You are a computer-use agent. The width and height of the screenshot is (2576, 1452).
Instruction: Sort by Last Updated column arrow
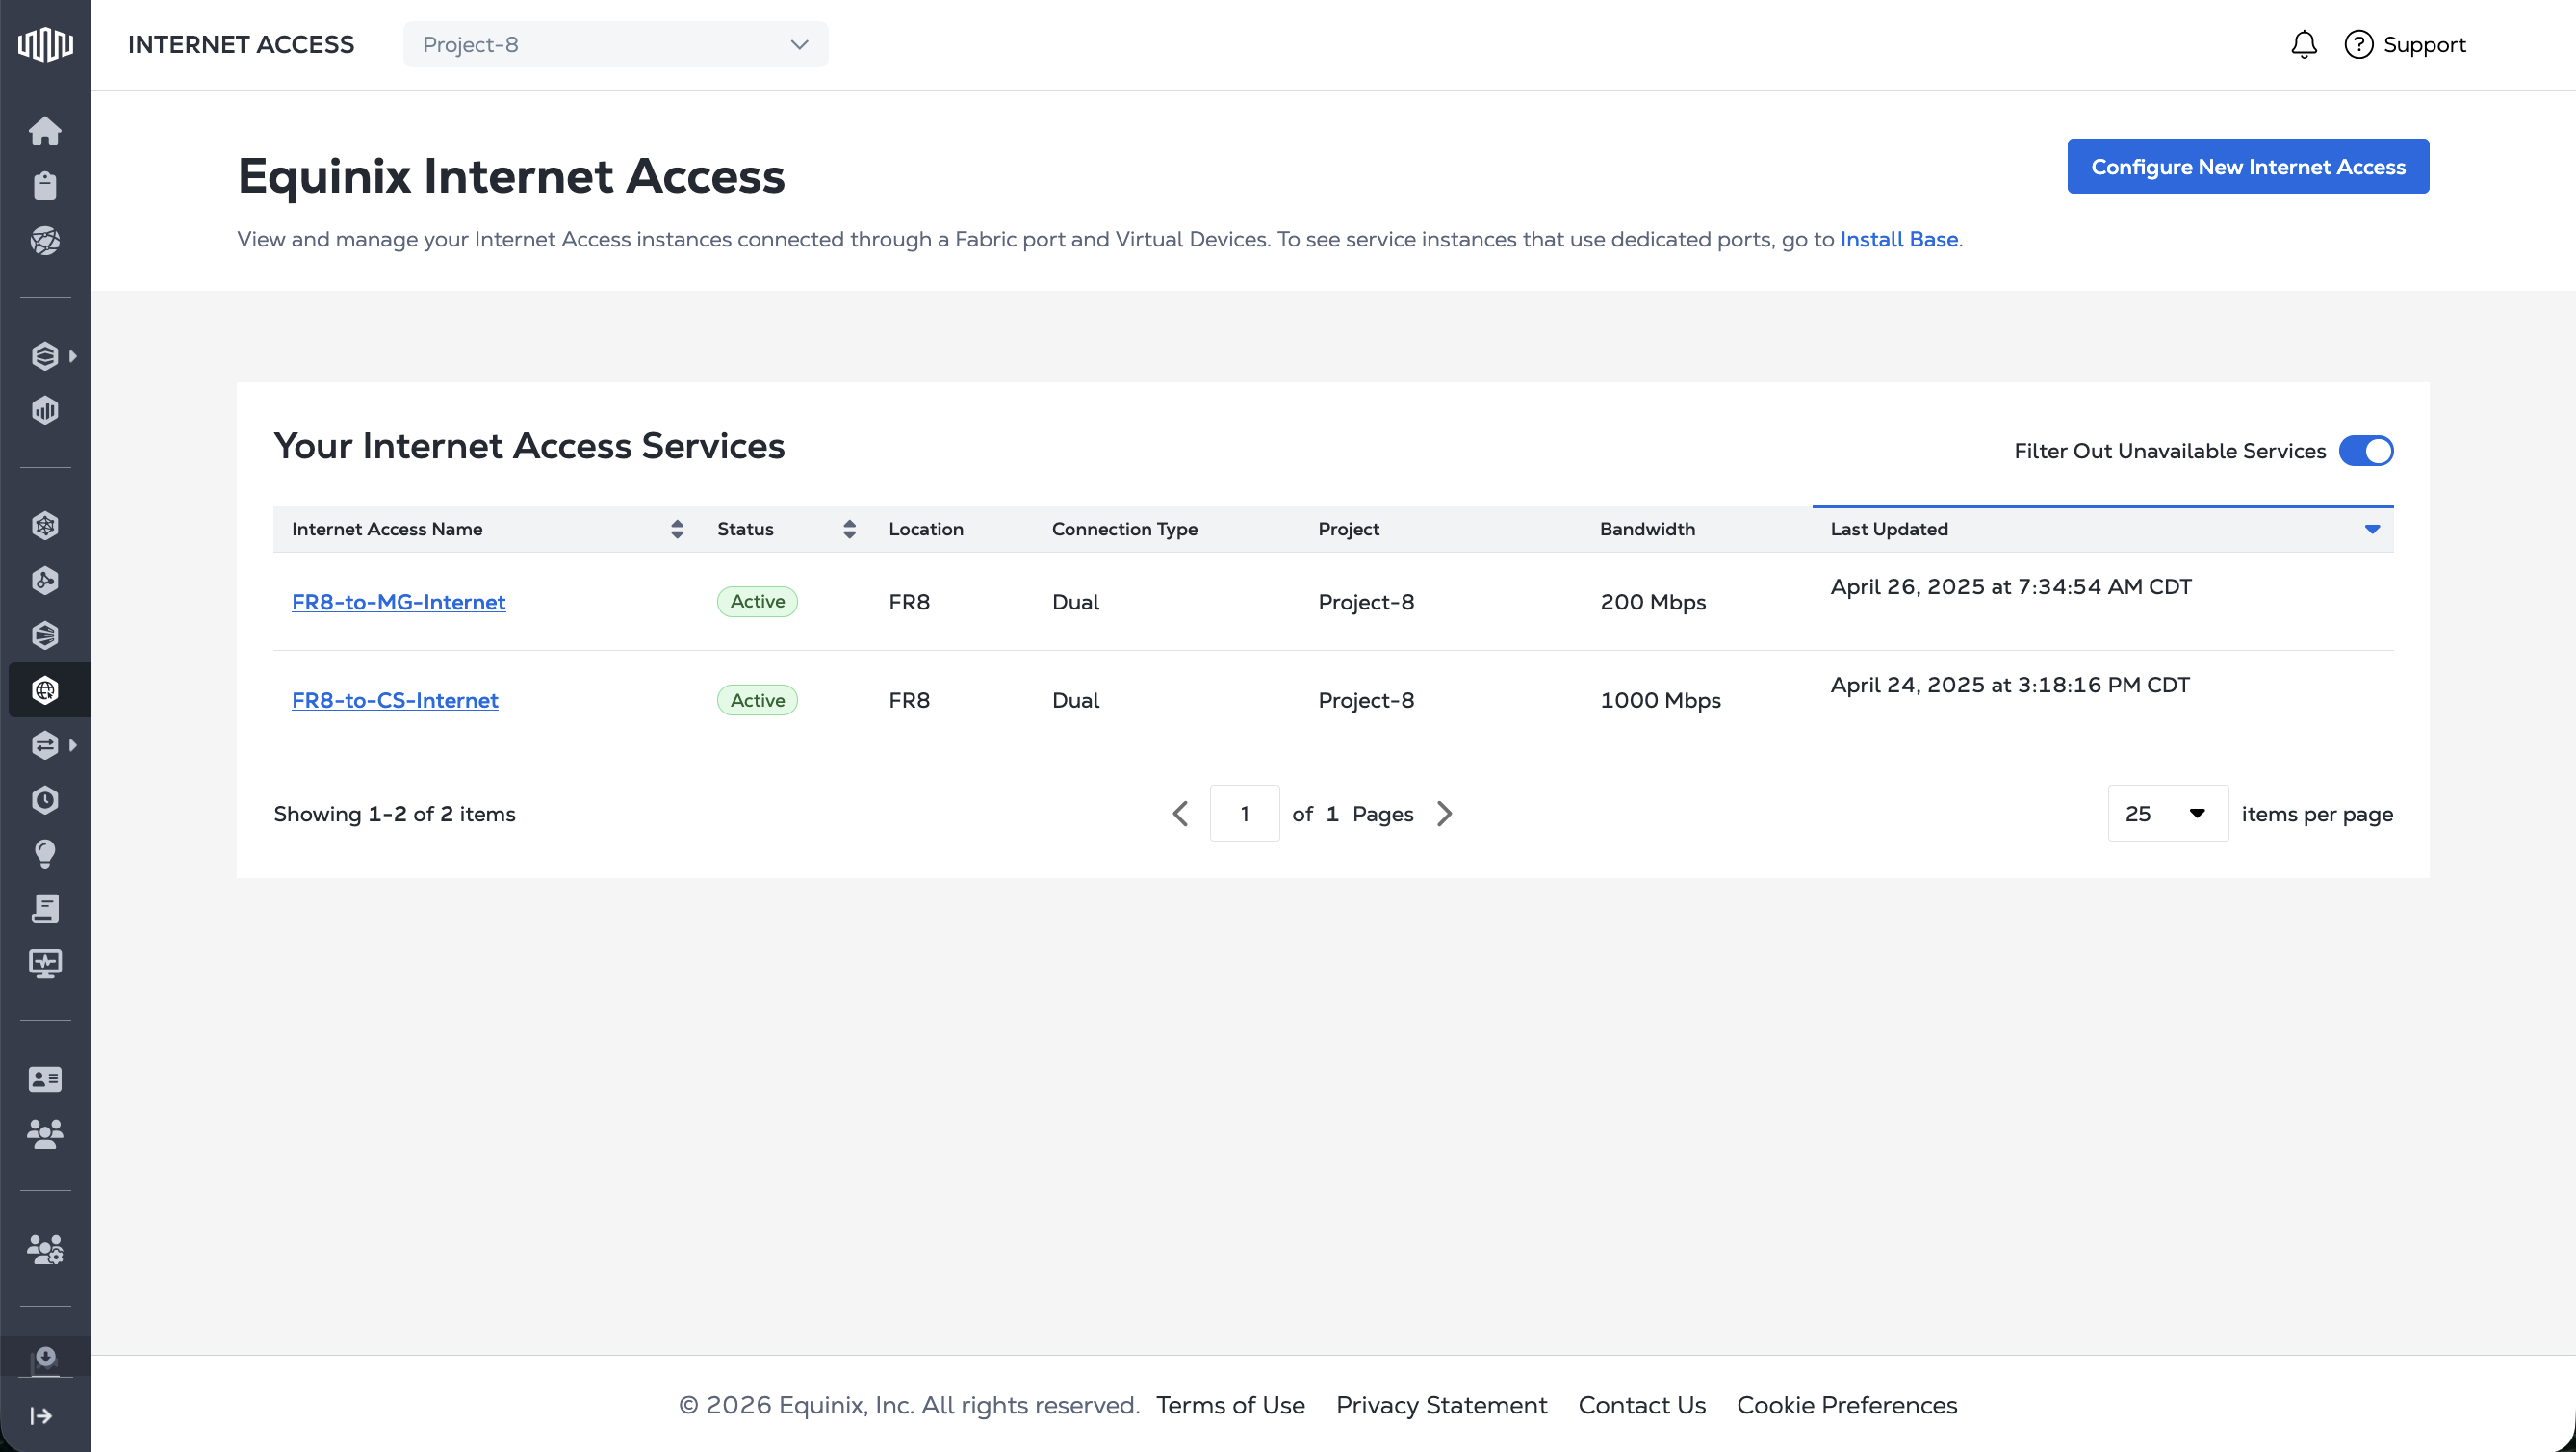coord(2371,529)
